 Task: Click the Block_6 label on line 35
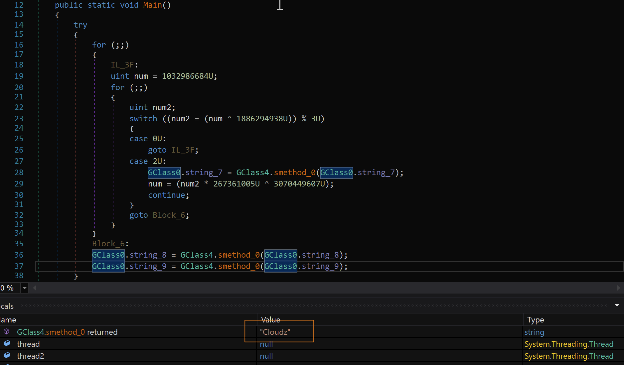(x=110, y=243)
